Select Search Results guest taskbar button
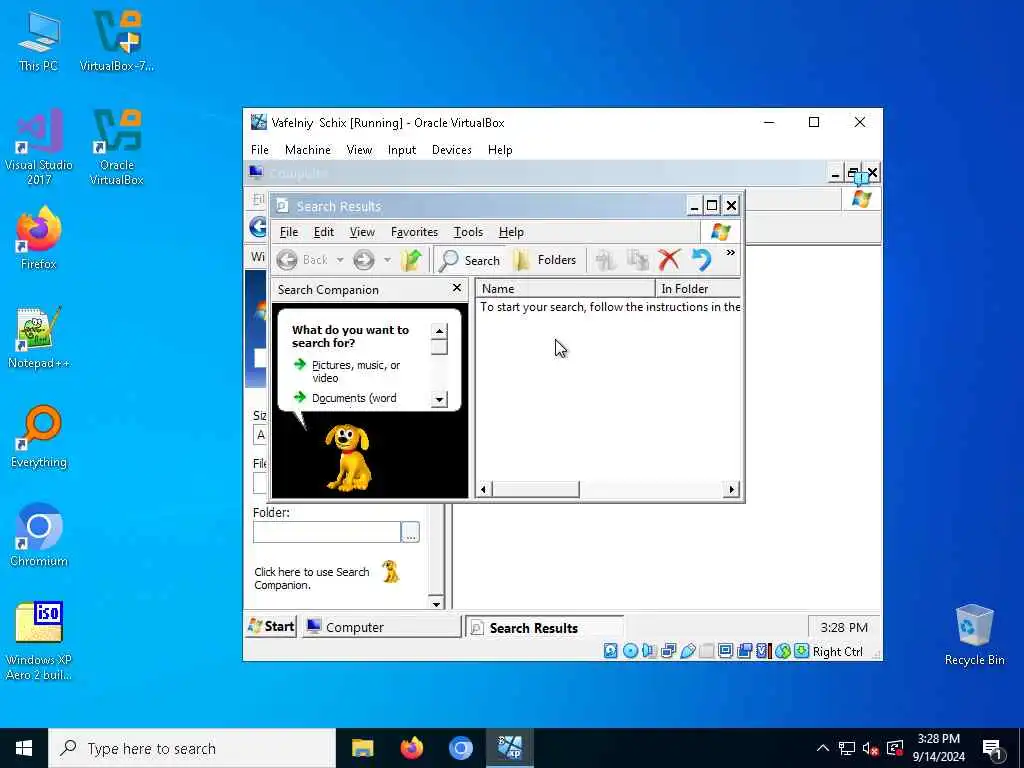This screenshot has height=768, width=1024. coord(545,628)
